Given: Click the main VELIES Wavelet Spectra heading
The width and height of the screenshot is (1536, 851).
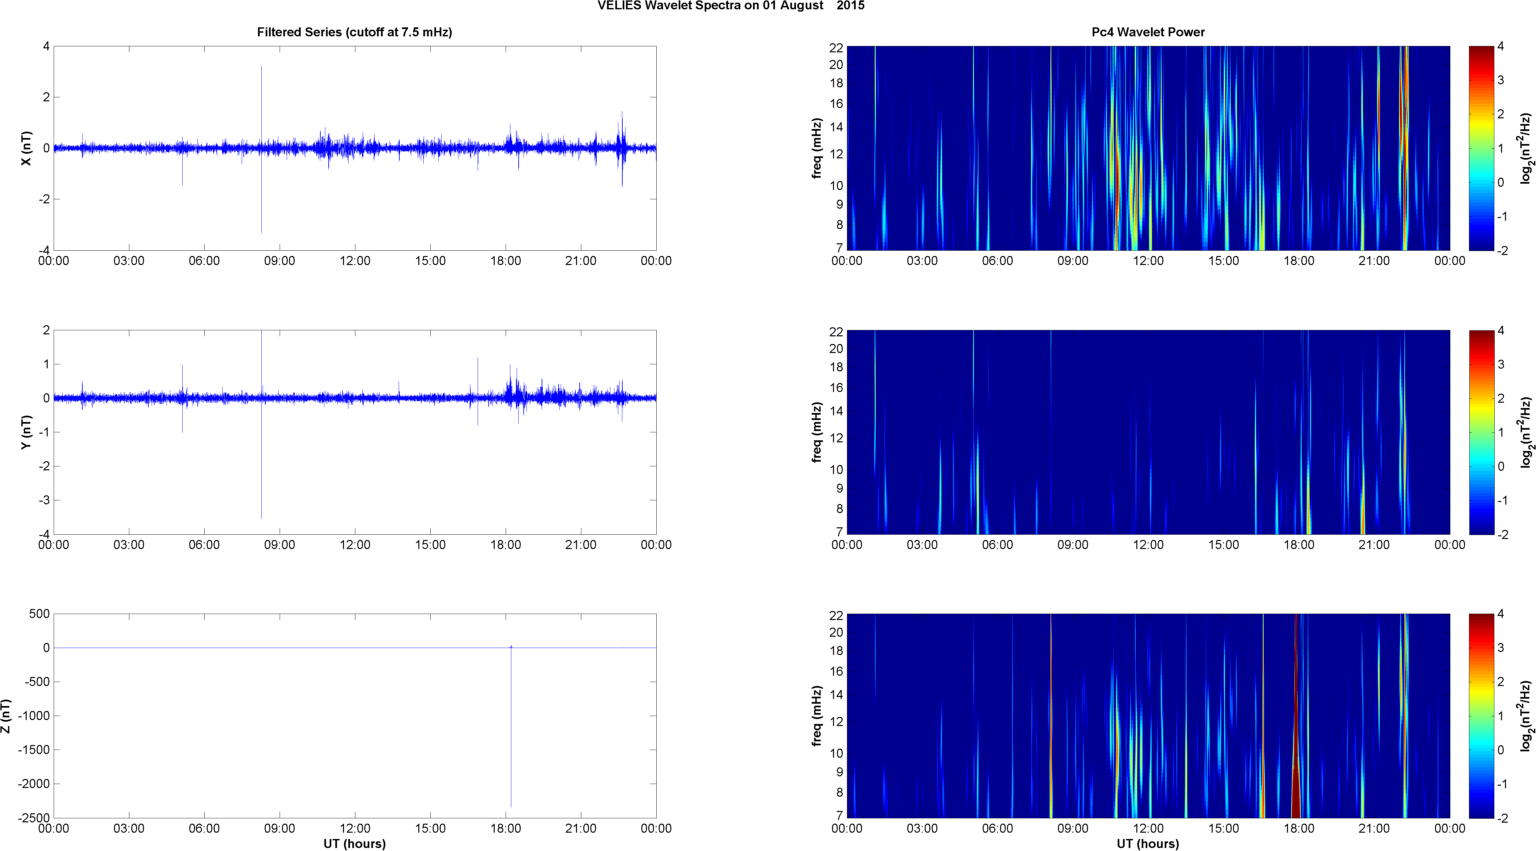Looking at the screenshot, I should [731, 6].
